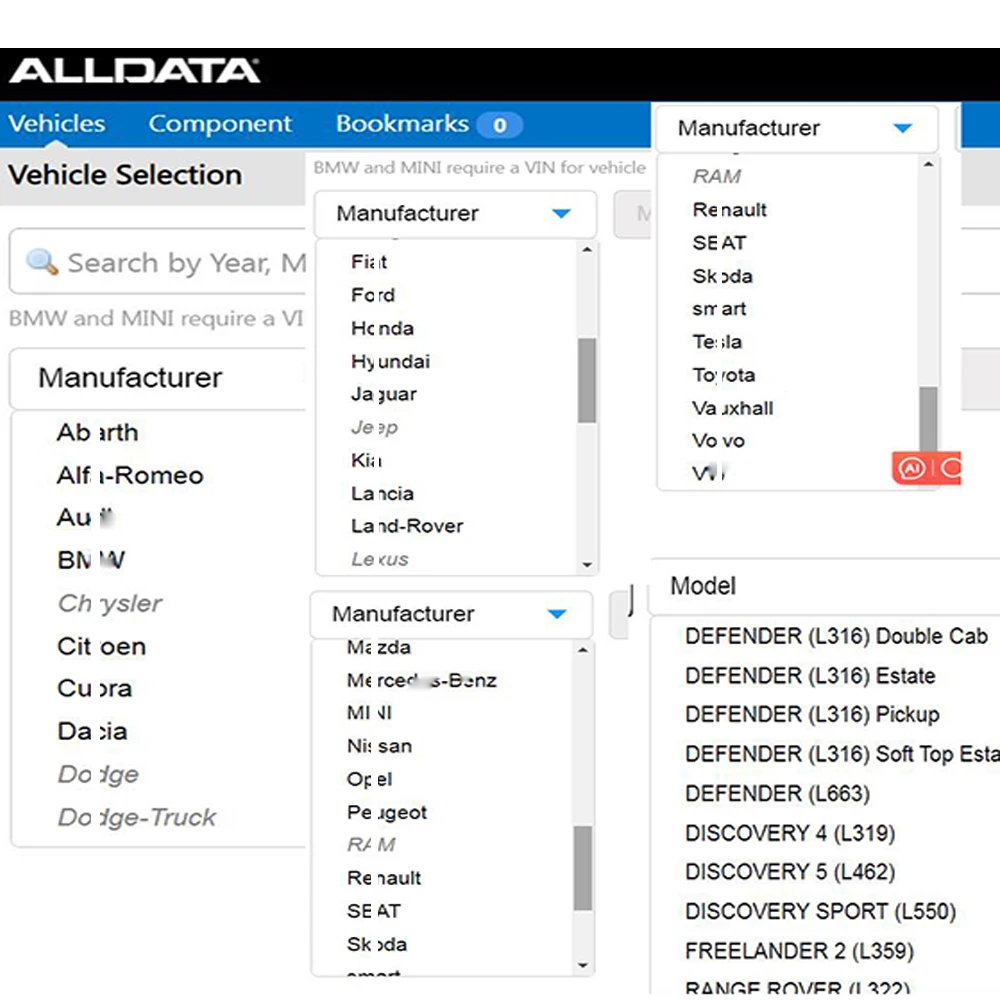This screenshot has height=1000, width=1000.
Task: Select DEFENDER (L316) Pickup model
Action: pos(812,715)
